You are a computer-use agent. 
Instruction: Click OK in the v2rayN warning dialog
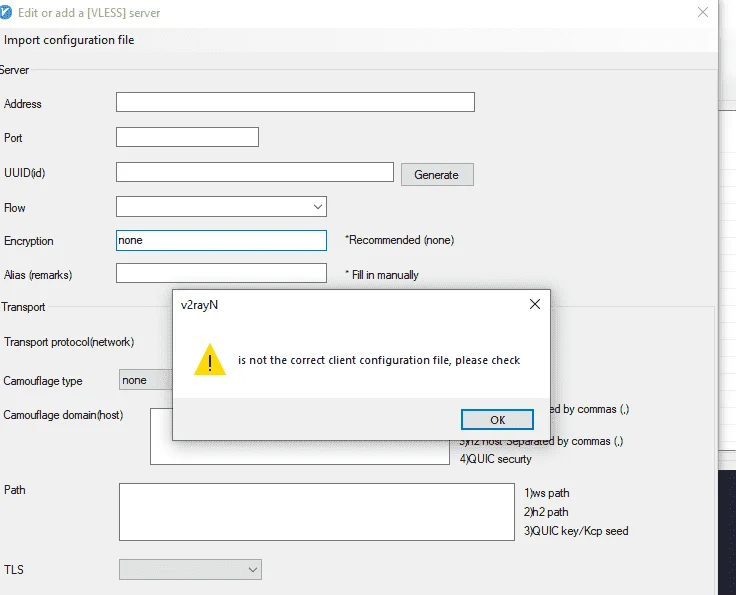497,420
